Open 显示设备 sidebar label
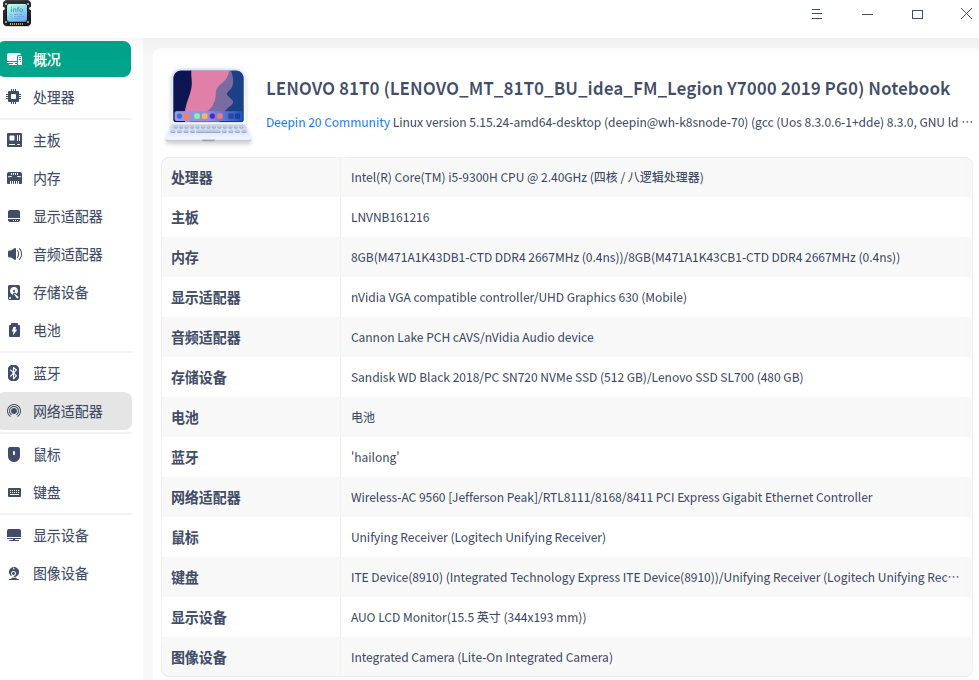Screen dimensions: 979x680 point(61,536)
